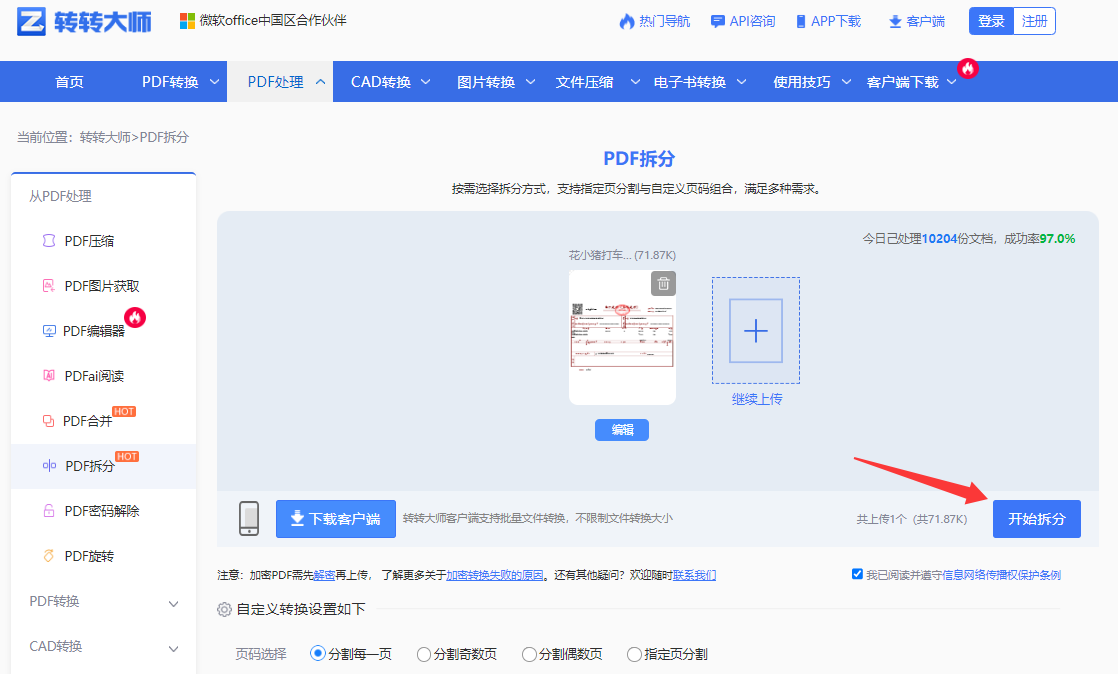Click the 登录 button

991,21
